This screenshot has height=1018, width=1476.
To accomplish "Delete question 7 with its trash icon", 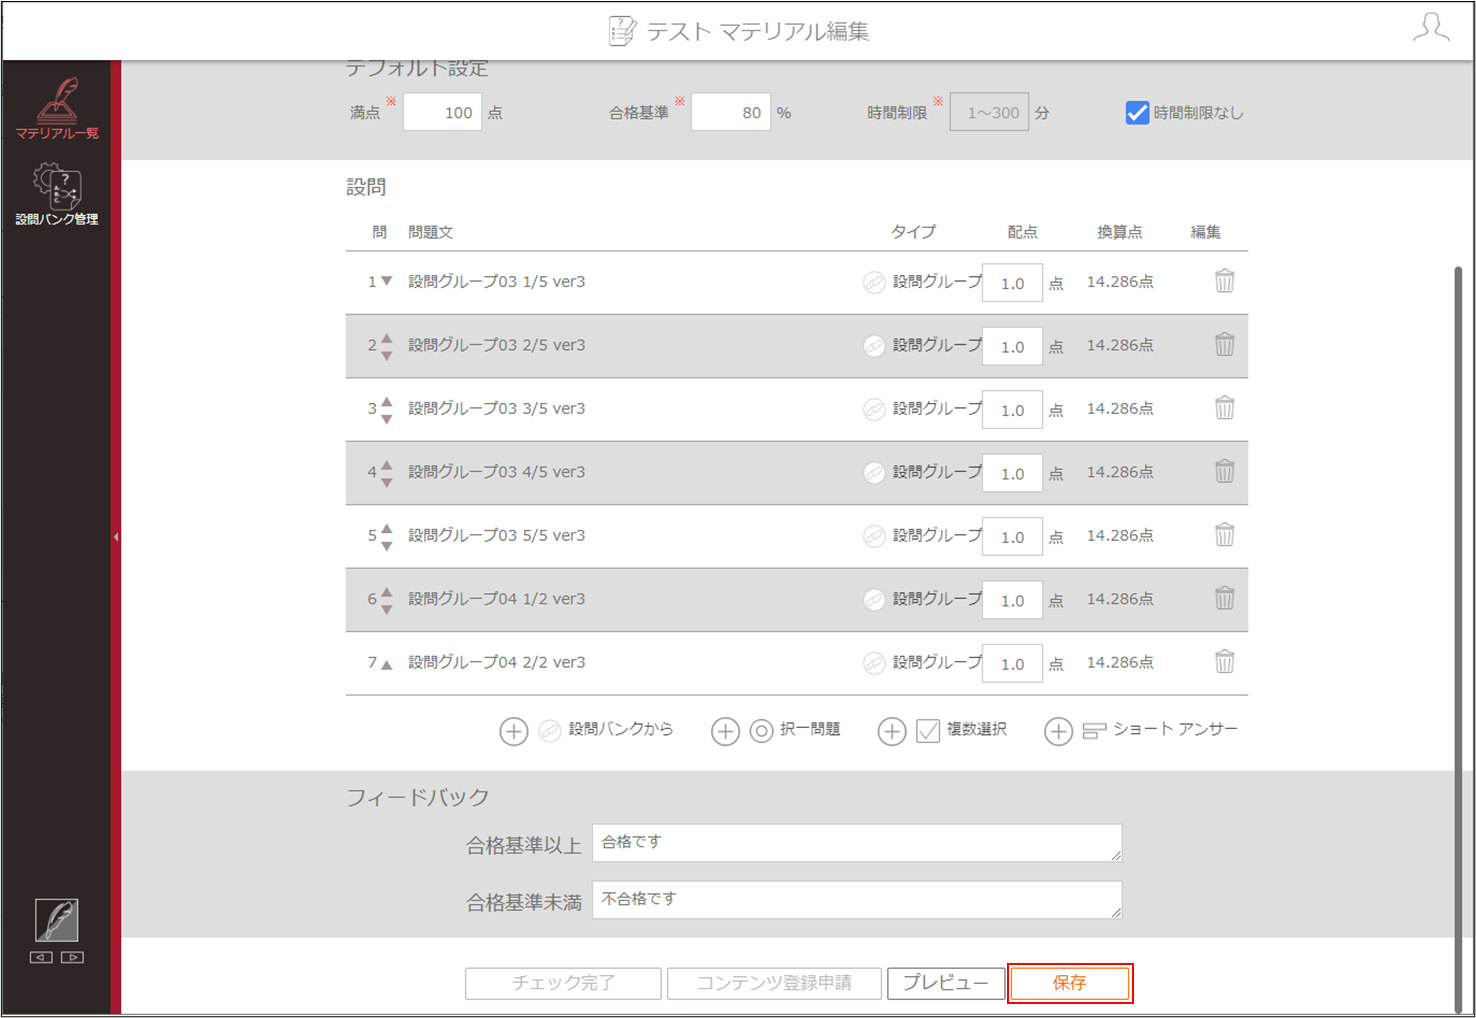I will click(1224, 662).
